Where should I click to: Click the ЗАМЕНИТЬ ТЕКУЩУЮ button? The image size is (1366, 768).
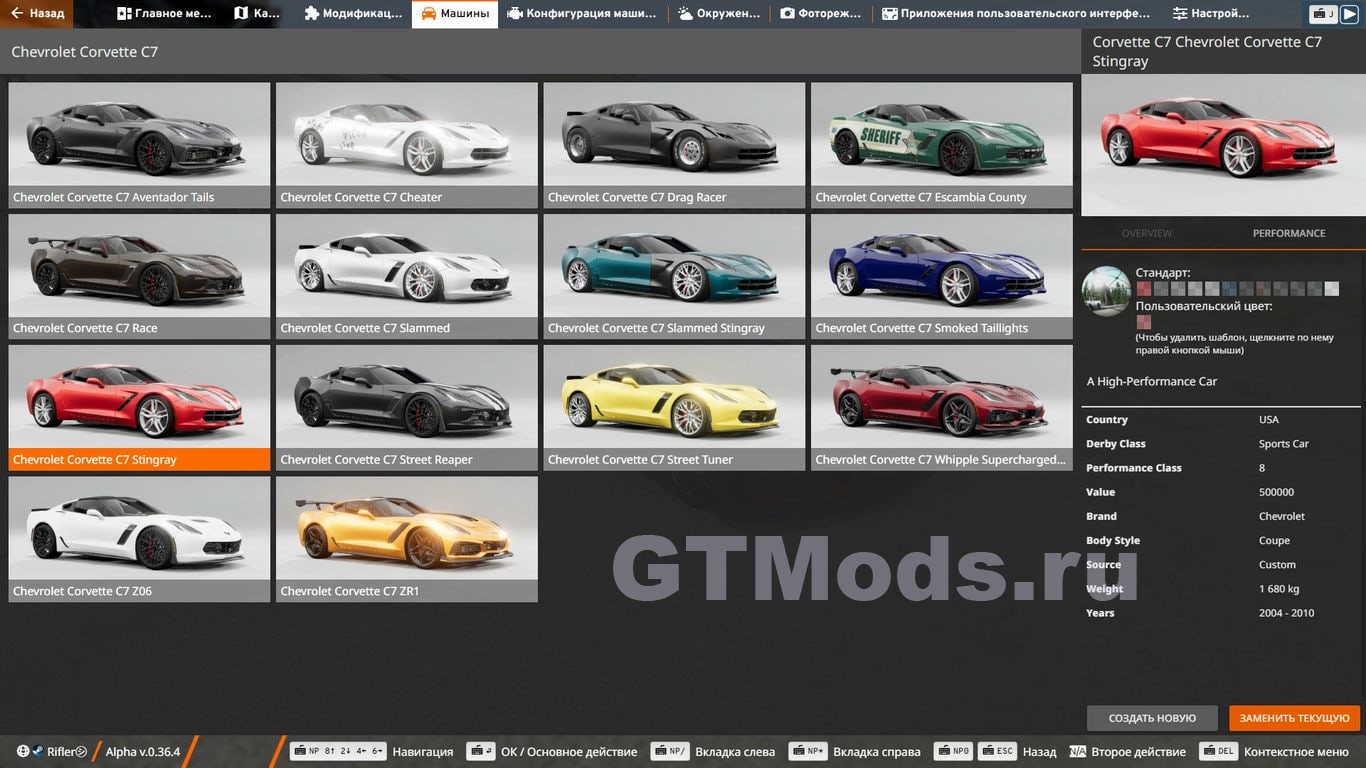1295,718
